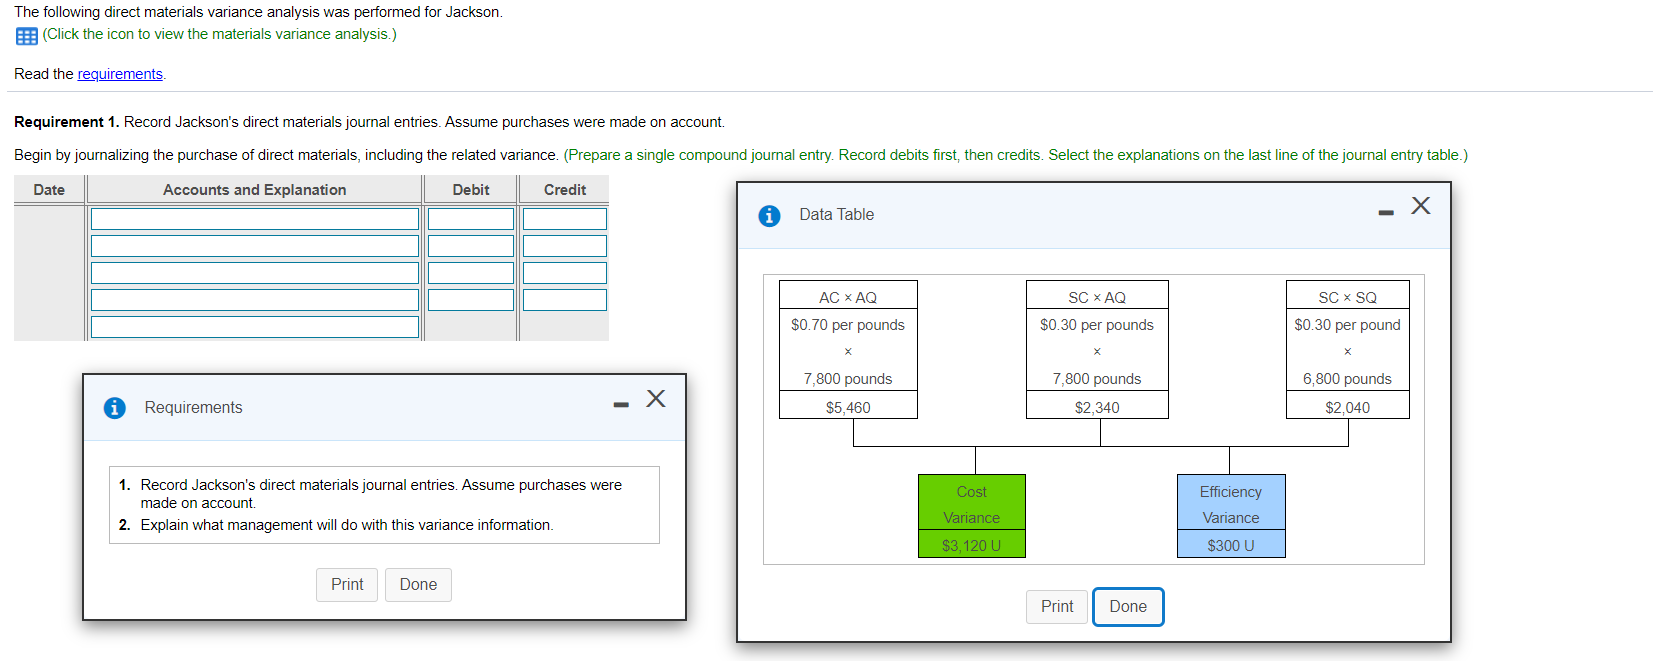Click the 'Date' column header
The height and width of the screenshot is (661, 1653).
coord(49,190)
